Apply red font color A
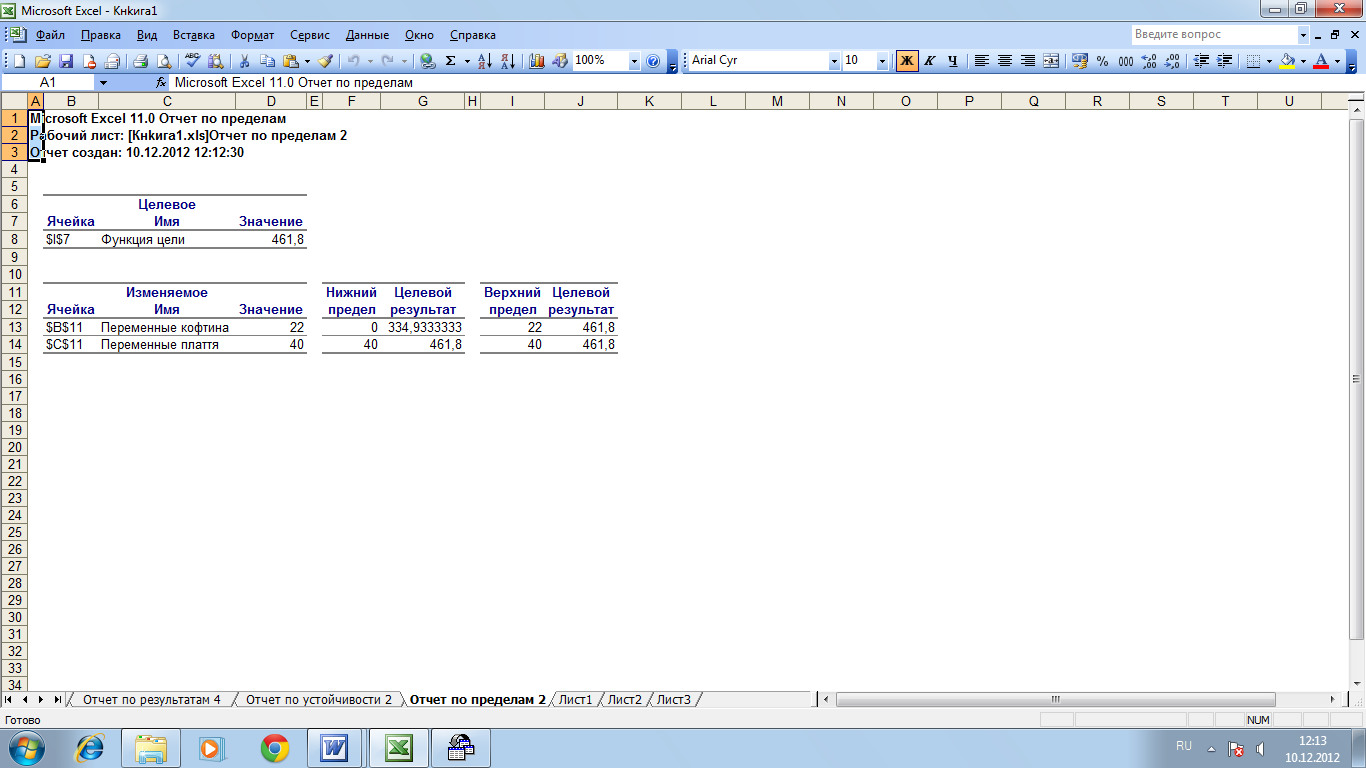 coord(1321,61)
